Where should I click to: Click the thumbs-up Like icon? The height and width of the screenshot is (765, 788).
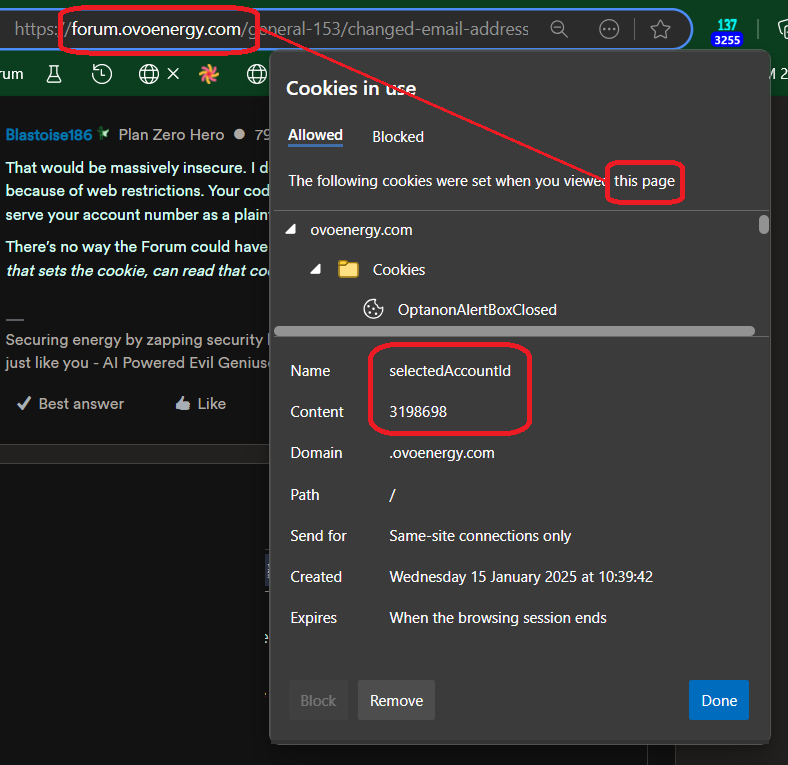pos(183,403)
